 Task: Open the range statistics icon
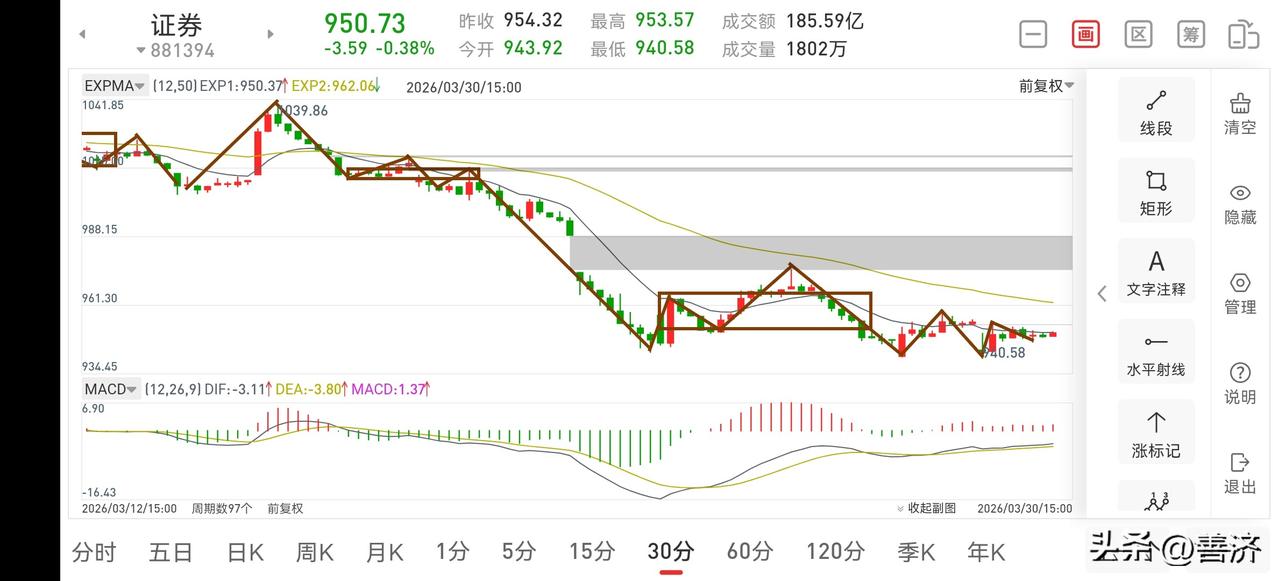tap(1138, 34)
